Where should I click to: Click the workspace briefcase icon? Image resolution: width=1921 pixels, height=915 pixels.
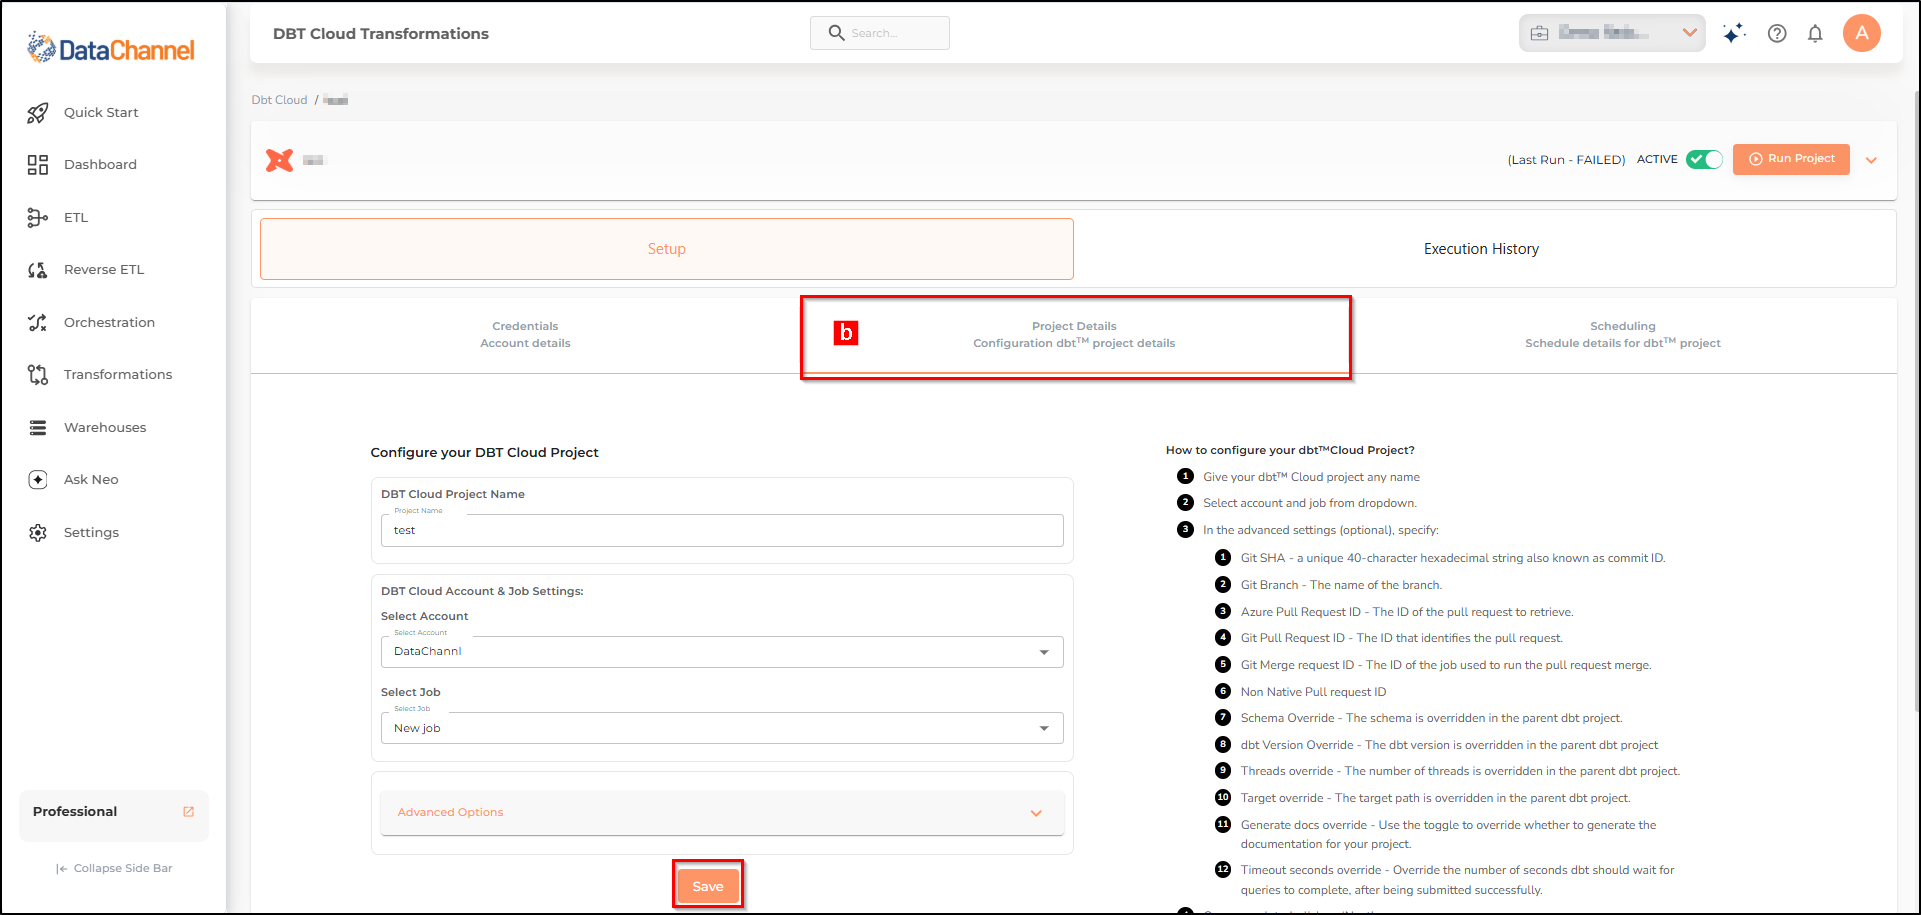1540,33
